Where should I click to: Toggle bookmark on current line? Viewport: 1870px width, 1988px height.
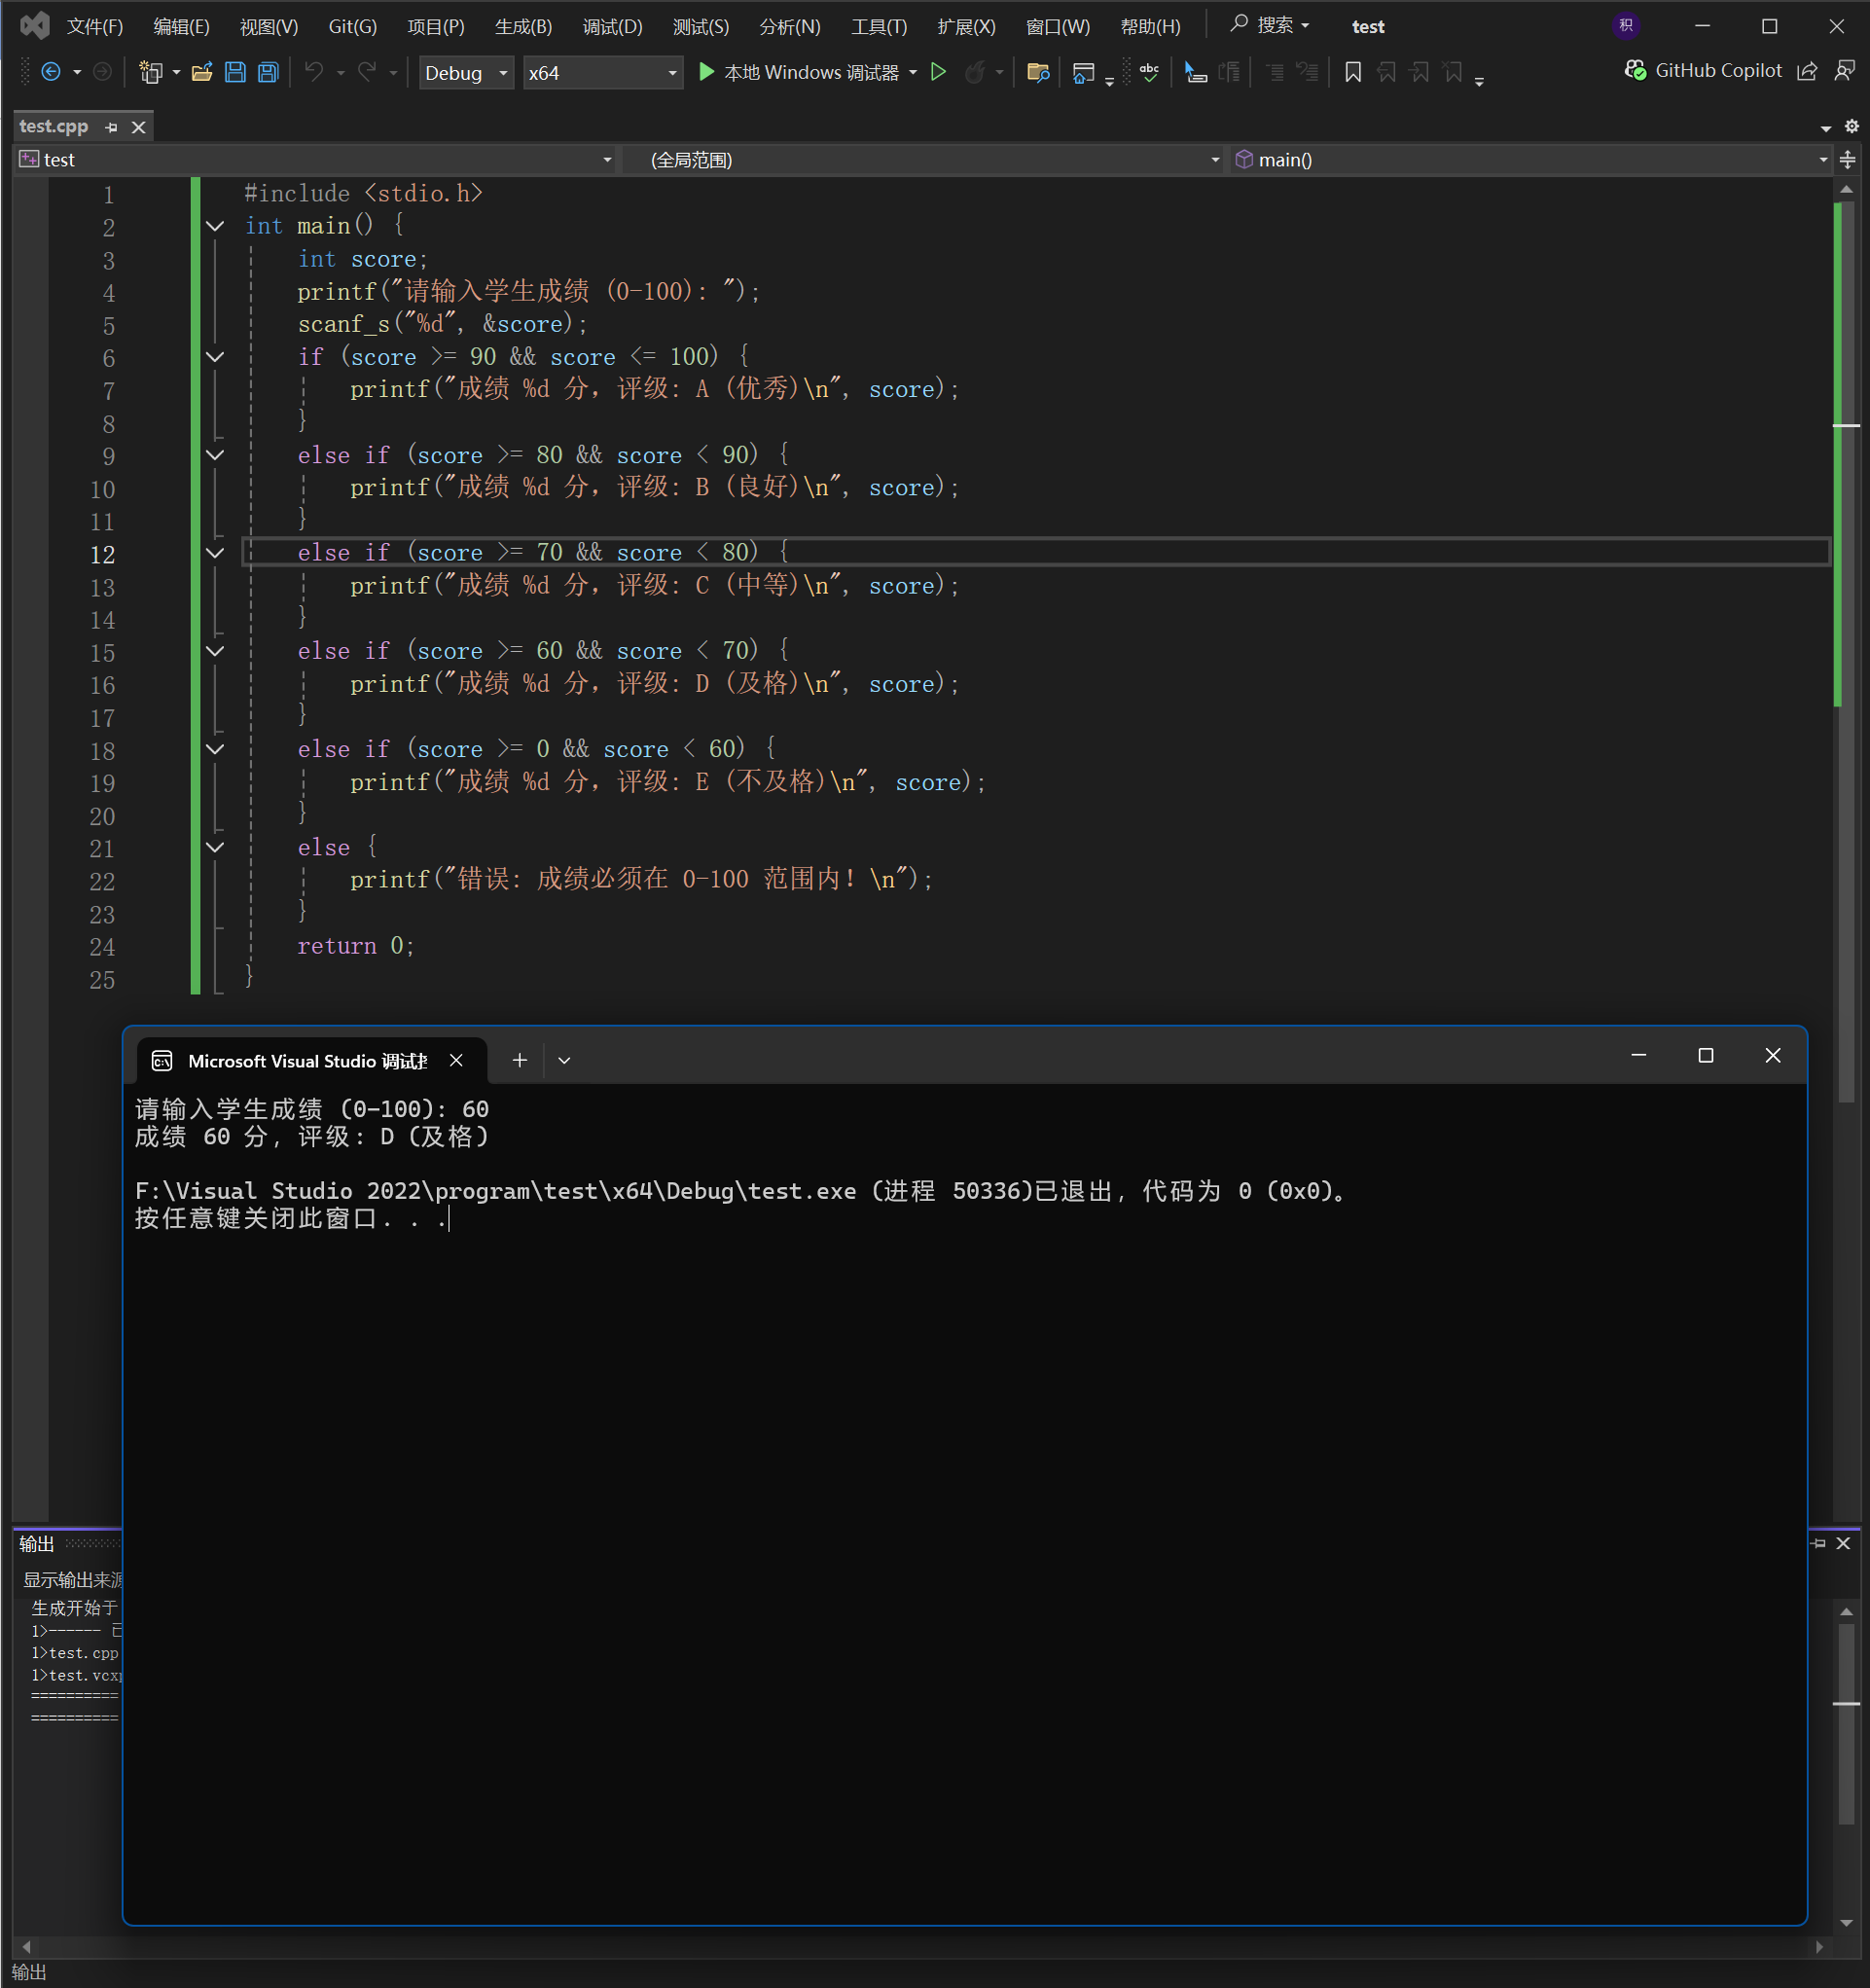click(1352, 72)
